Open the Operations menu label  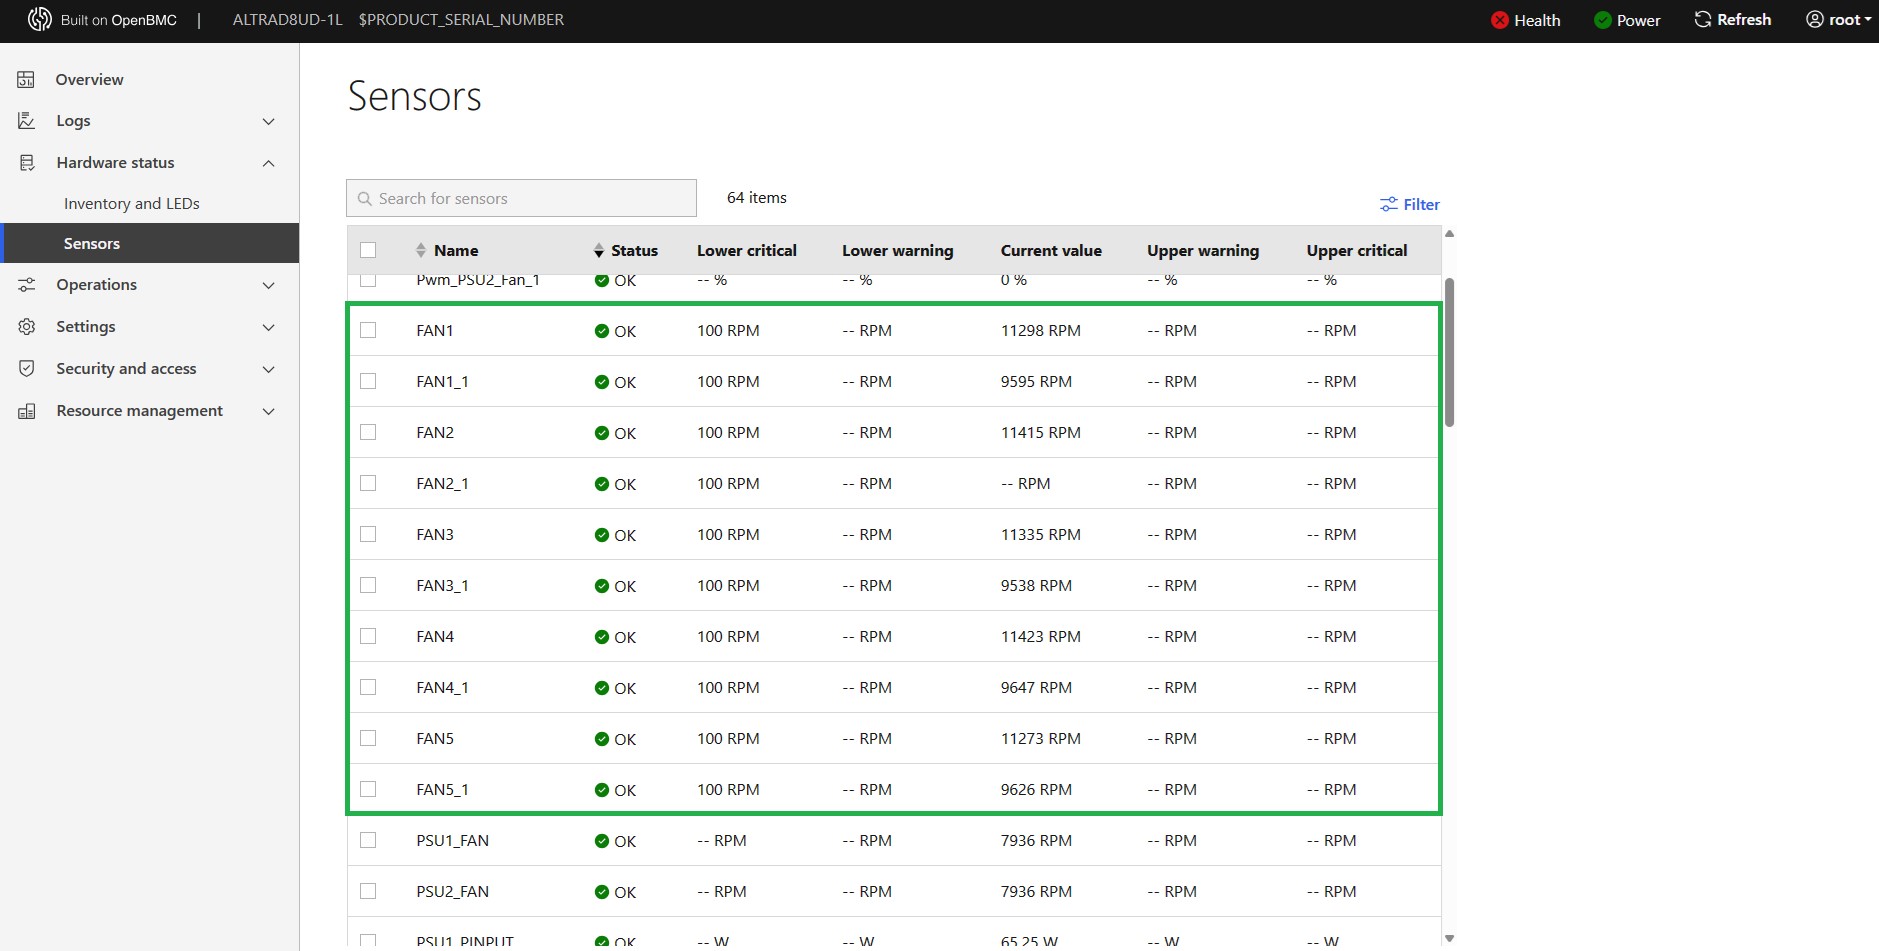pos(96,285)
